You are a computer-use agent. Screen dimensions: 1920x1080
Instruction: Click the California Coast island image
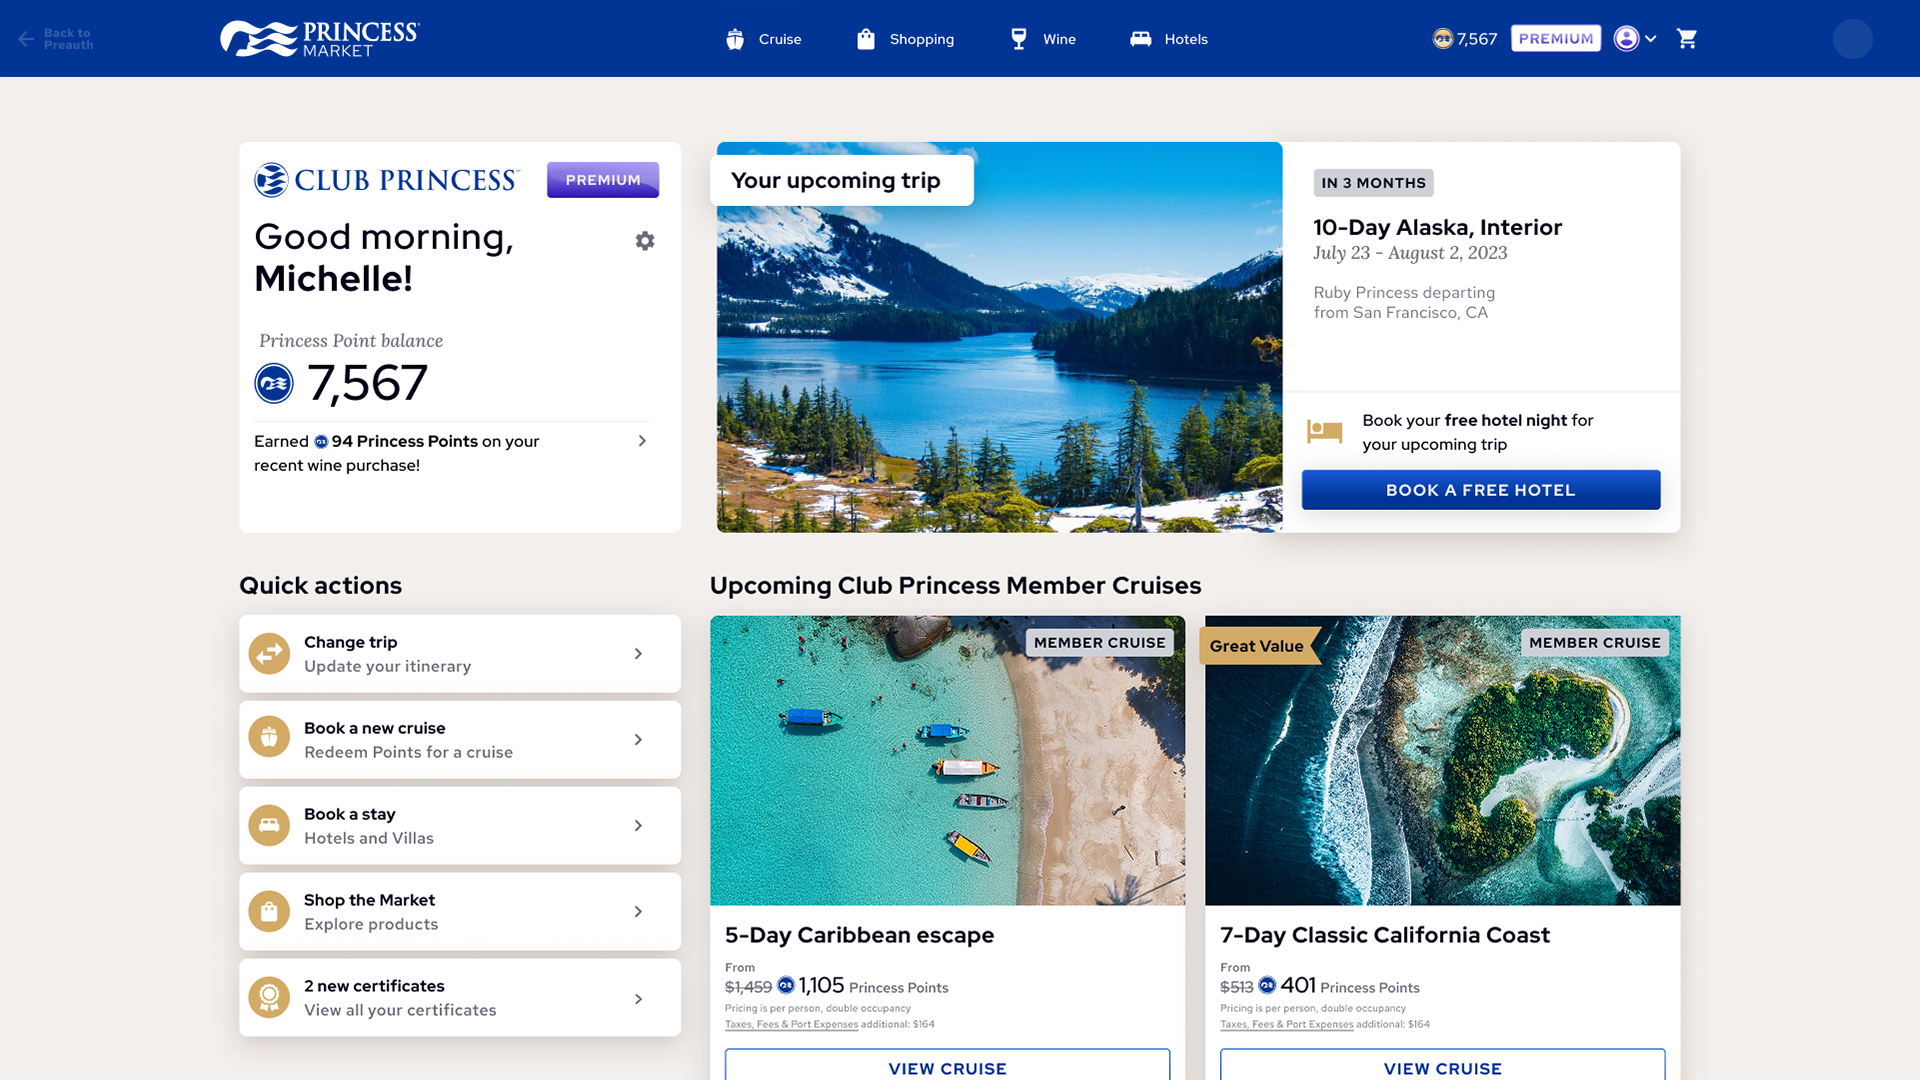pyautogui.click(x=1442, y=761)
